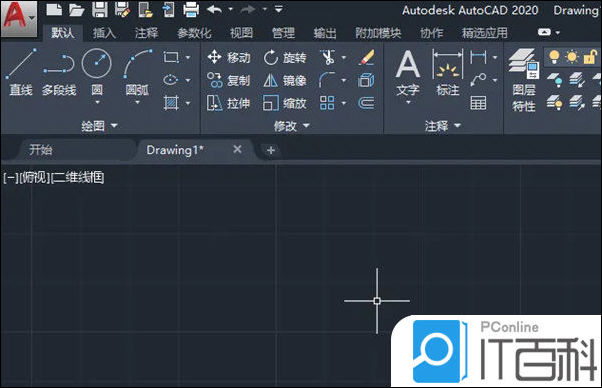This screenshot has width=602, height=388.
Task: Click the Open file folder icon
Action: pyautogui.click(x=76, y=9)
